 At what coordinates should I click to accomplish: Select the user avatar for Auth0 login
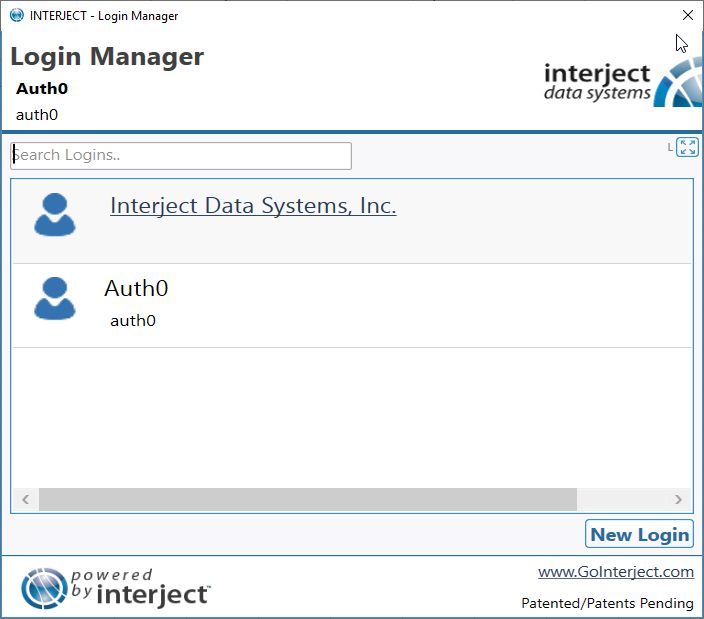click(x=55, y=299)
